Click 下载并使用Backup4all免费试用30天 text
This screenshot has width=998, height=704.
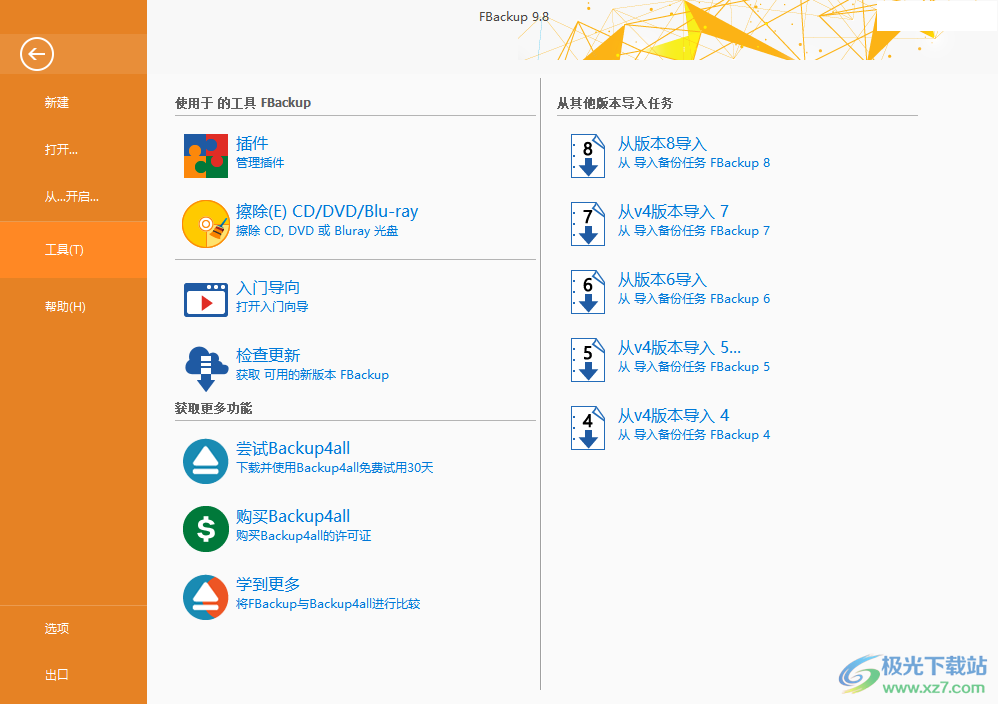tap(335, 468)
